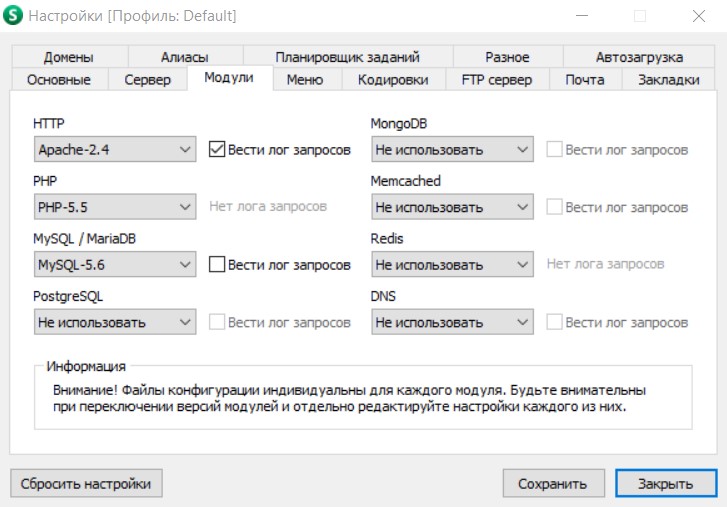Expand the Memcached module dropdown
The height and width of the screenshot is (507, 727).
tap(452, 207)
